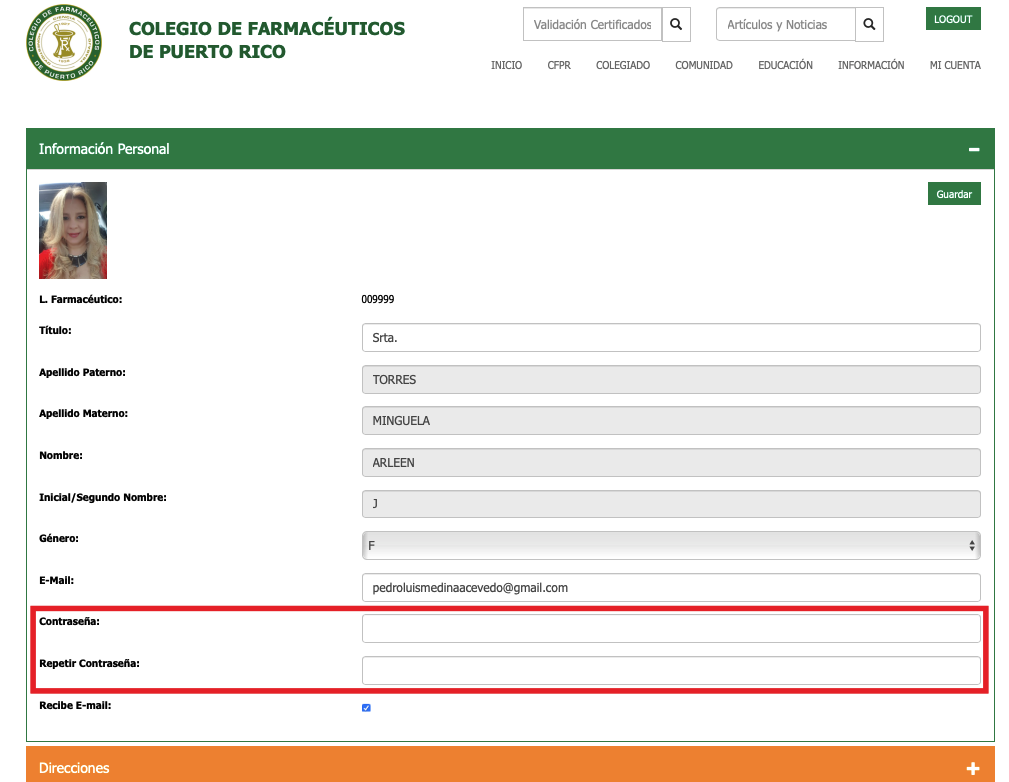
Task: Click into the Contraseña field
Action: coord(670,628)
